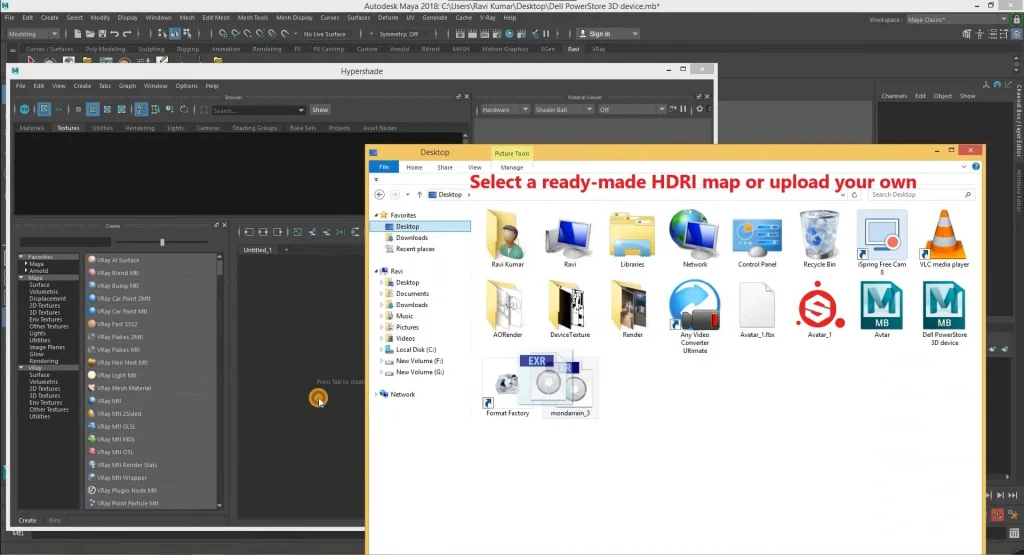The height and width of the screenshot is (555, 1024).
Task: Switch to the Materials tab in Hypershade
Action: point(32,128)
